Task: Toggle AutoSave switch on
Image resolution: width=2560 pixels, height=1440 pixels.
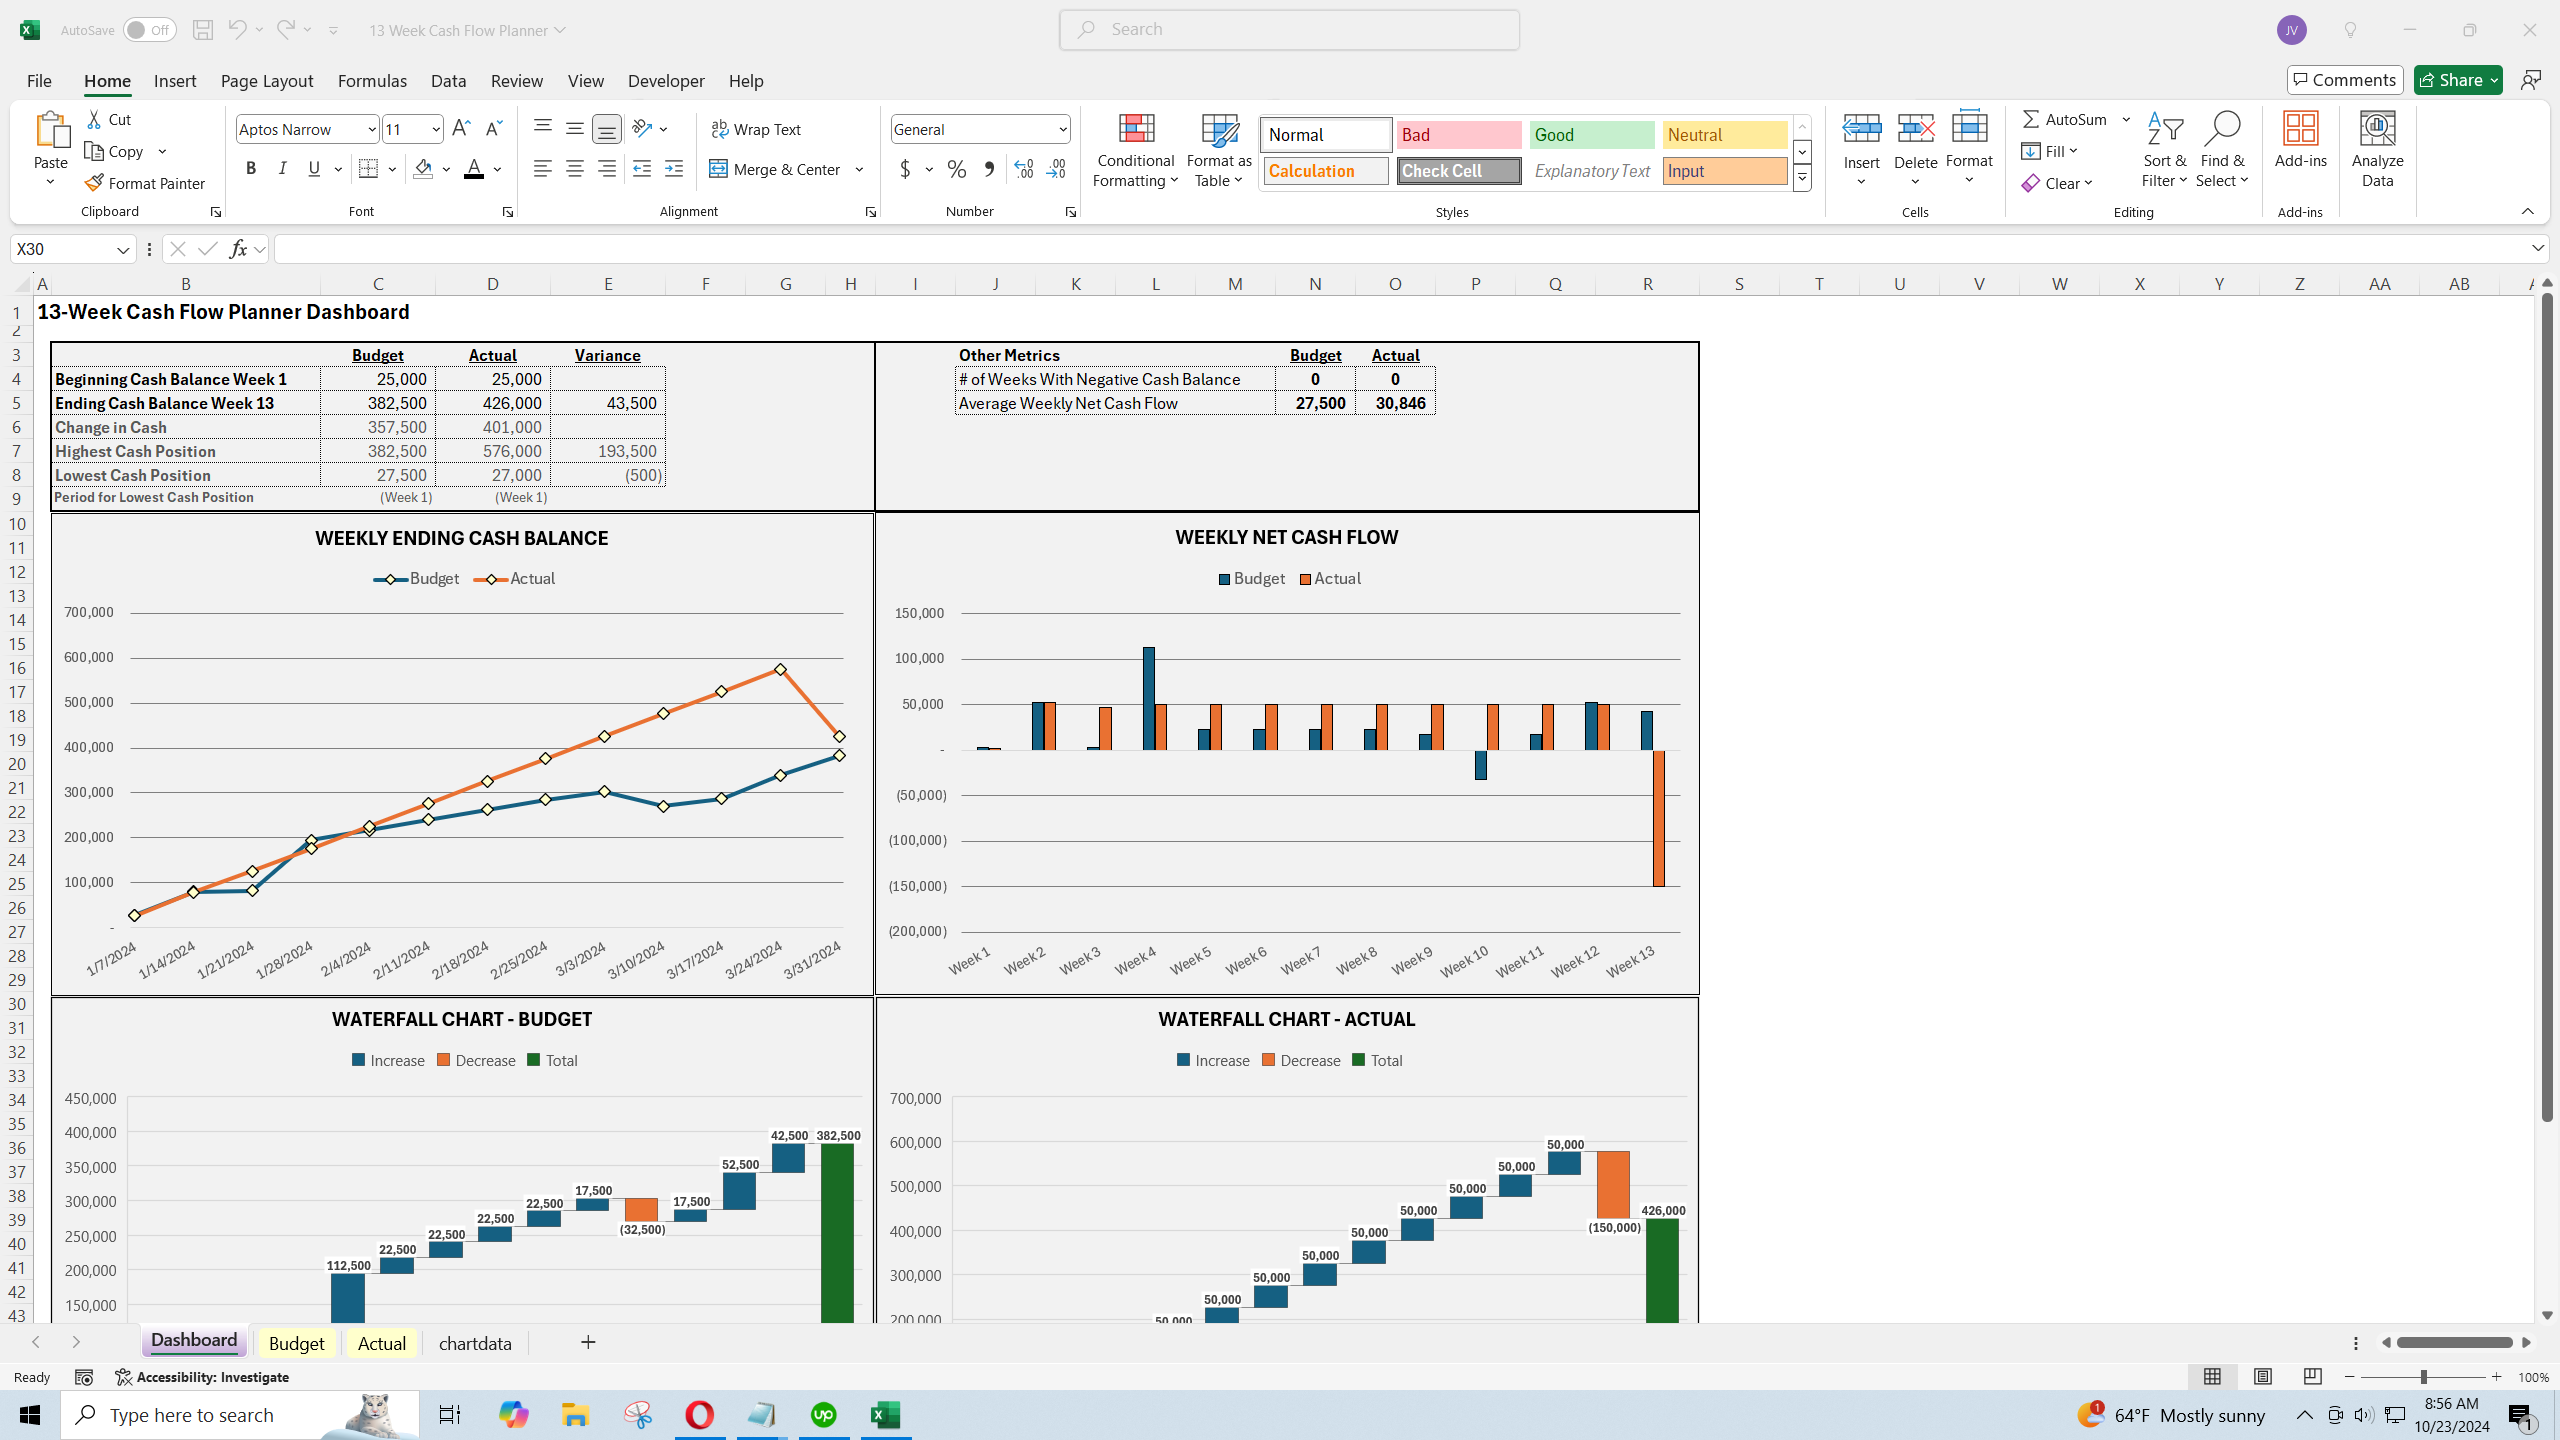Action: tap(149, 30)
